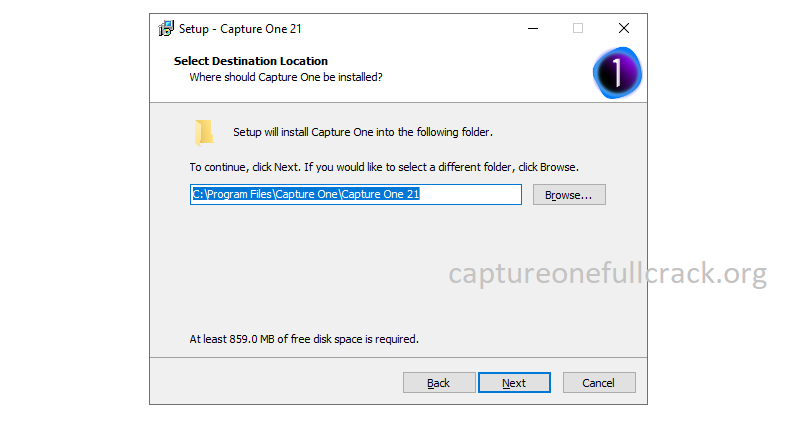Continue with the Next button
Image resolution: width=800 pixels, height=422 pixels.
pos(514,383)
